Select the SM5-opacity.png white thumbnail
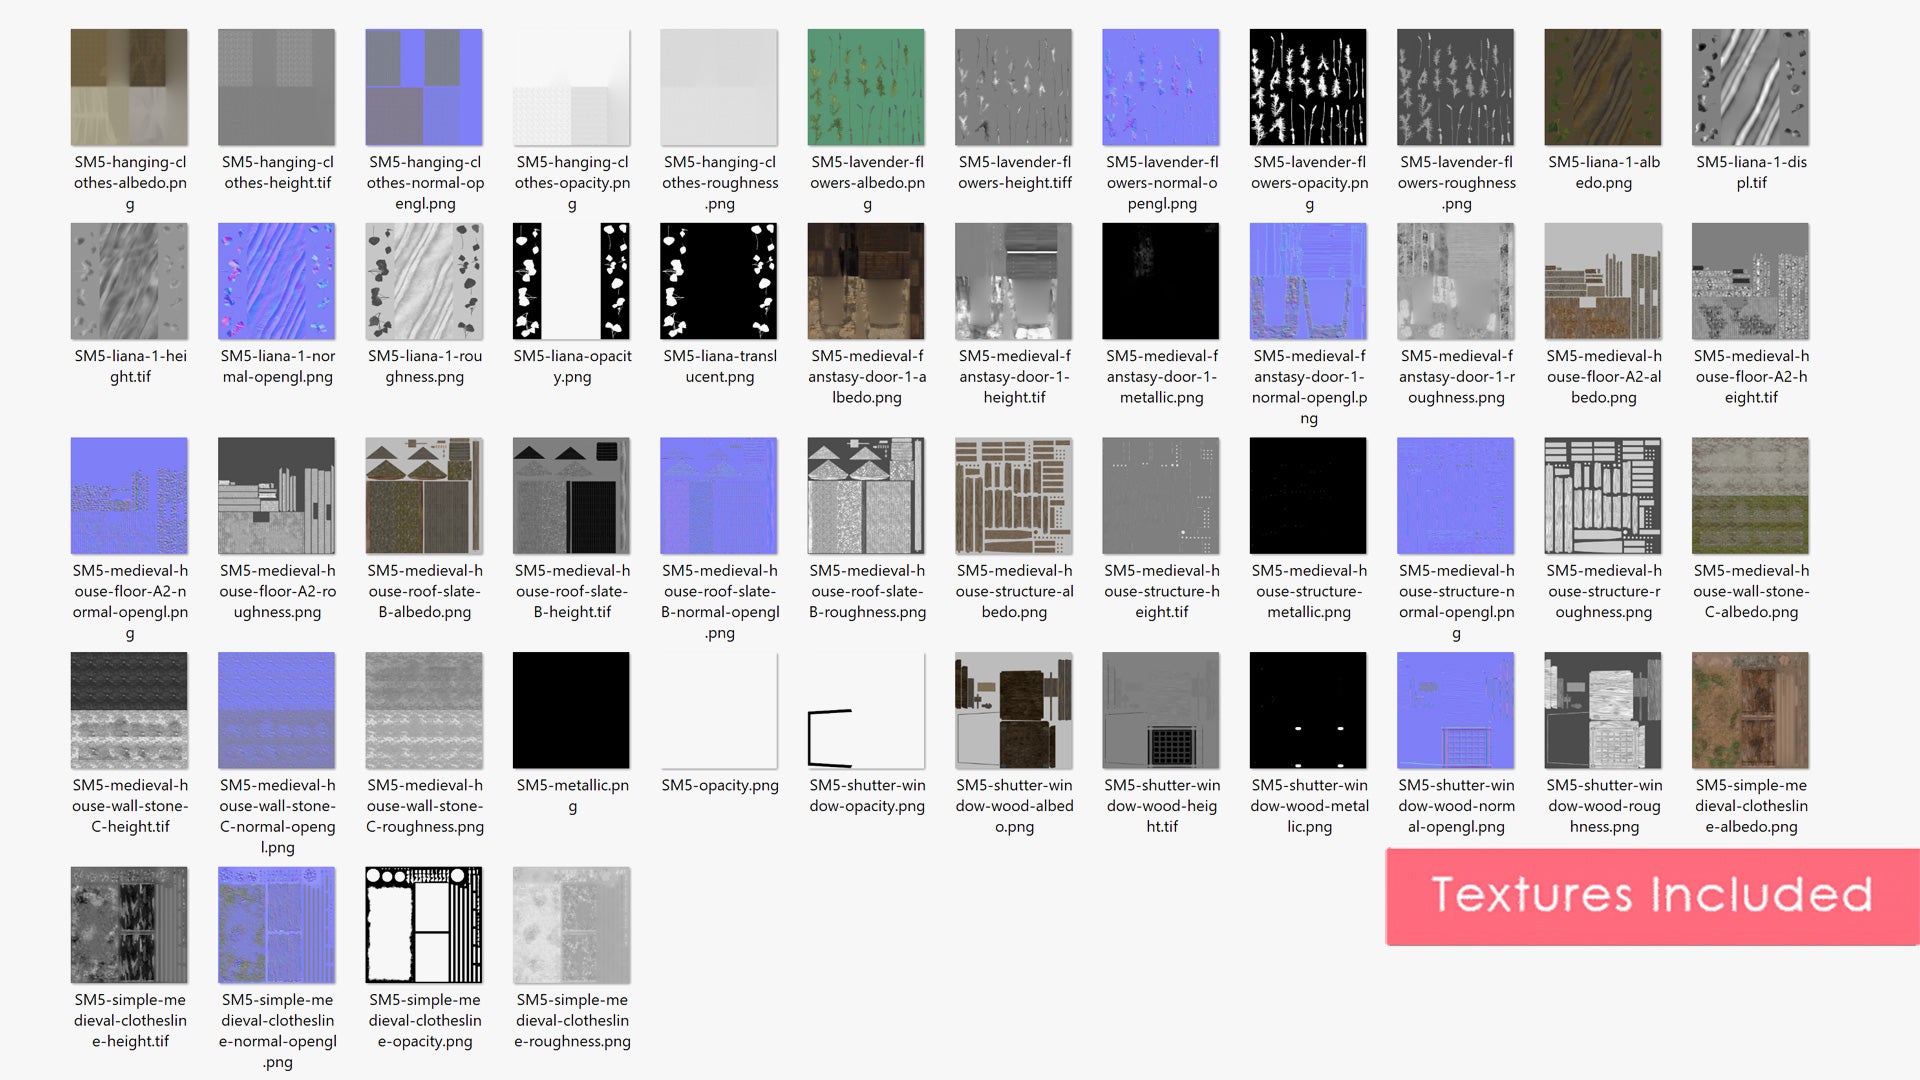Screen dimensions: 1920x1080 click(719, 710)
